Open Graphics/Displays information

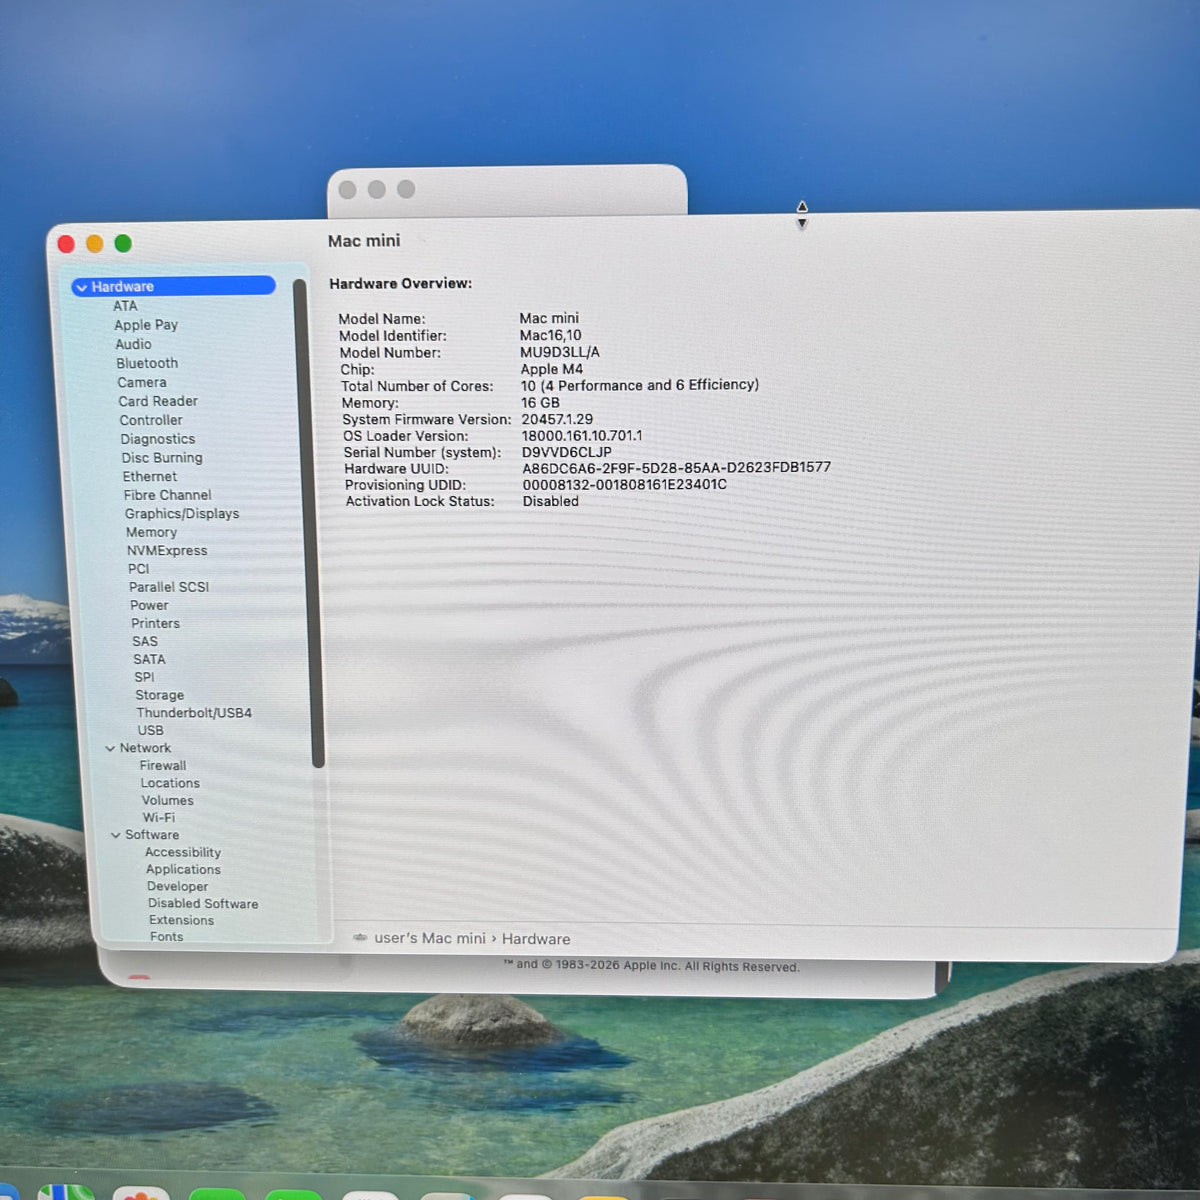(x=182, y=514)
